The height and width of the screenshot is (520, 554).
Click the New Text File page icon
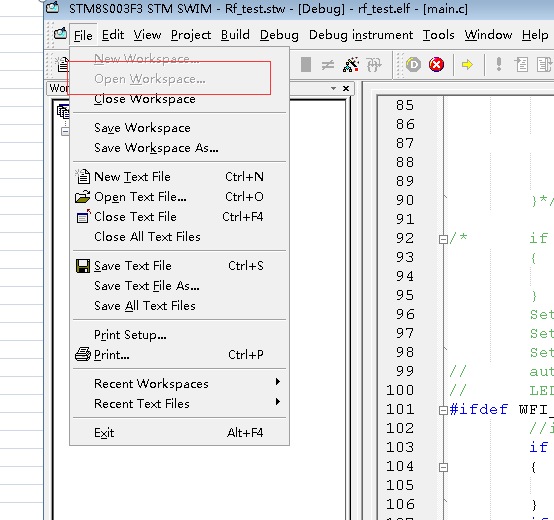click(82, 176)
